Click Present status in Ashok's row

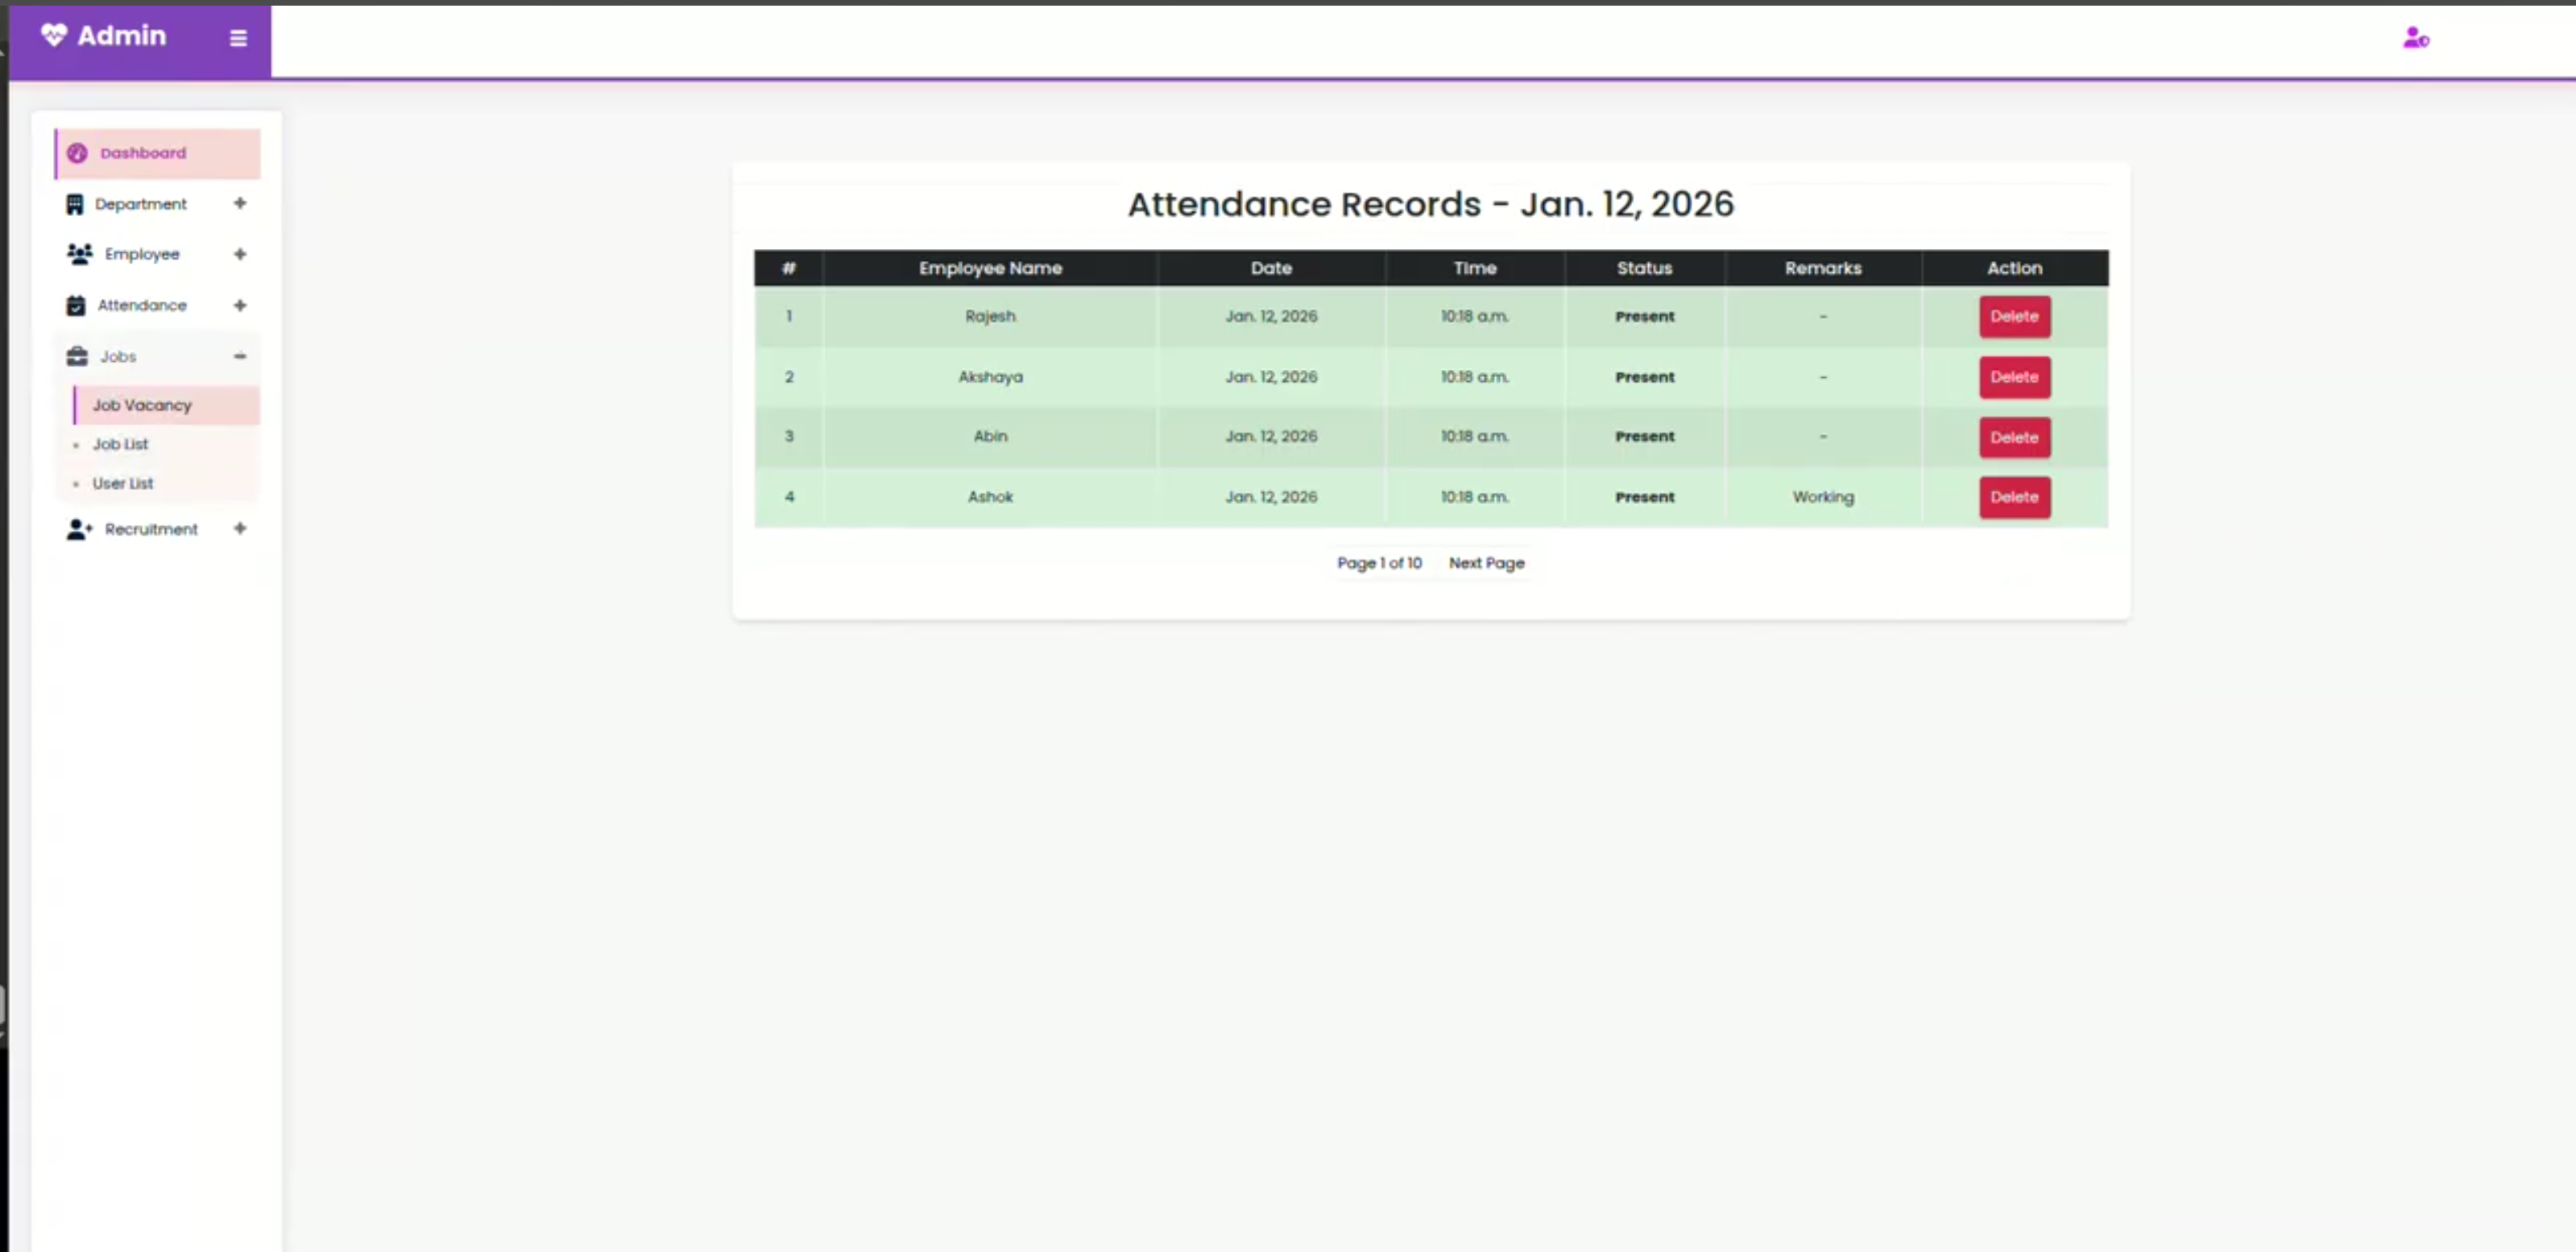1644,497
